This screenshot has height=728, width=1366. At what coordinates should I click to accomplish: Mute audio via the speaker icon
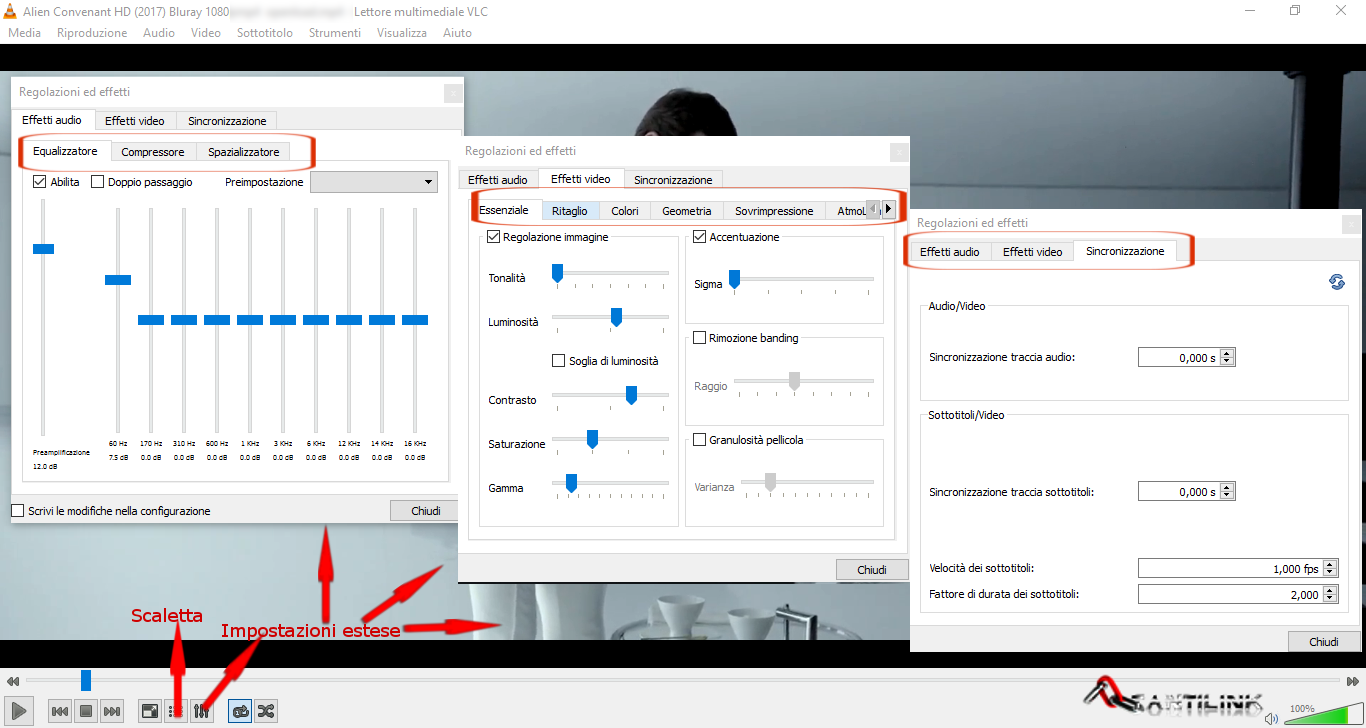coord(1271,717)
